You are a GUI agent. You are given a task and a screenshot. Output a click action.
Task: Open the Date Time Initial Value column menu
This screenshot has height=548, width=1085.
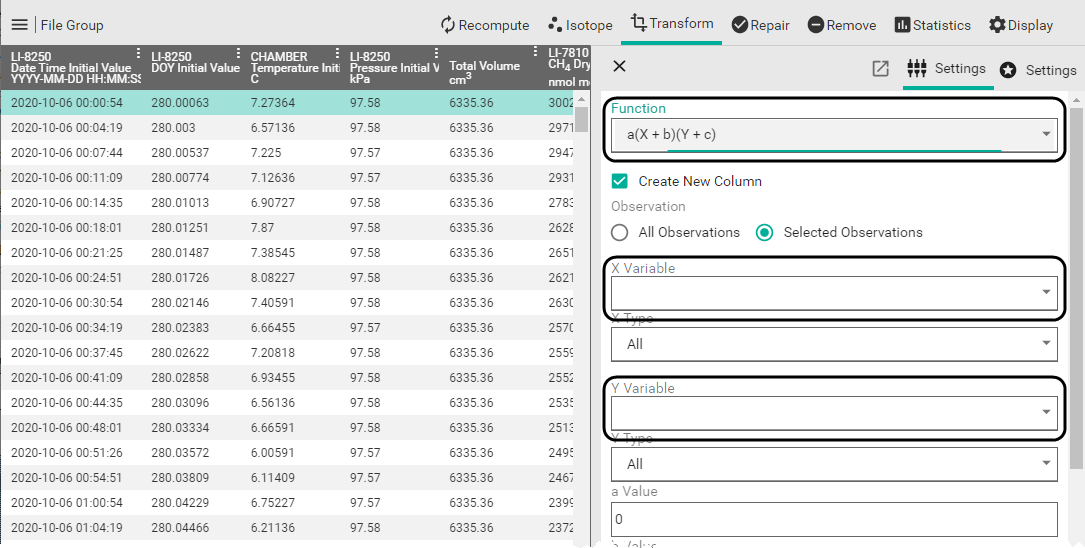coord(138,53)
